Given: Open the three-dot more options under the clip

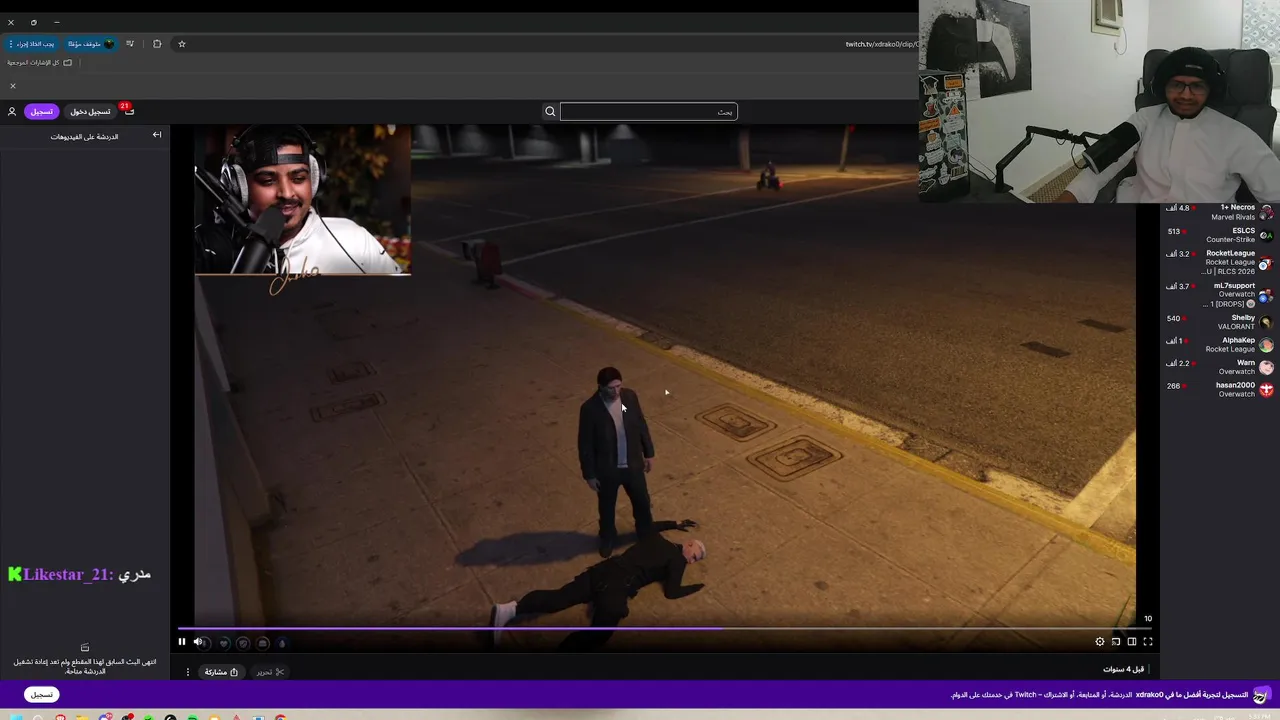Looking at the screenshot, I should [x=187, y=672].
